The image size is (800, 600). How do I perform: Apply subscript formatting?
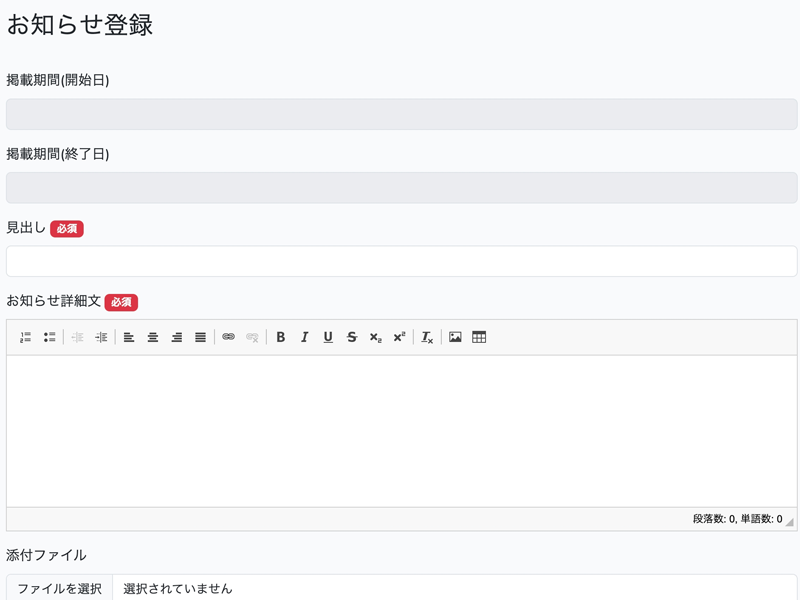coord(375,338)
